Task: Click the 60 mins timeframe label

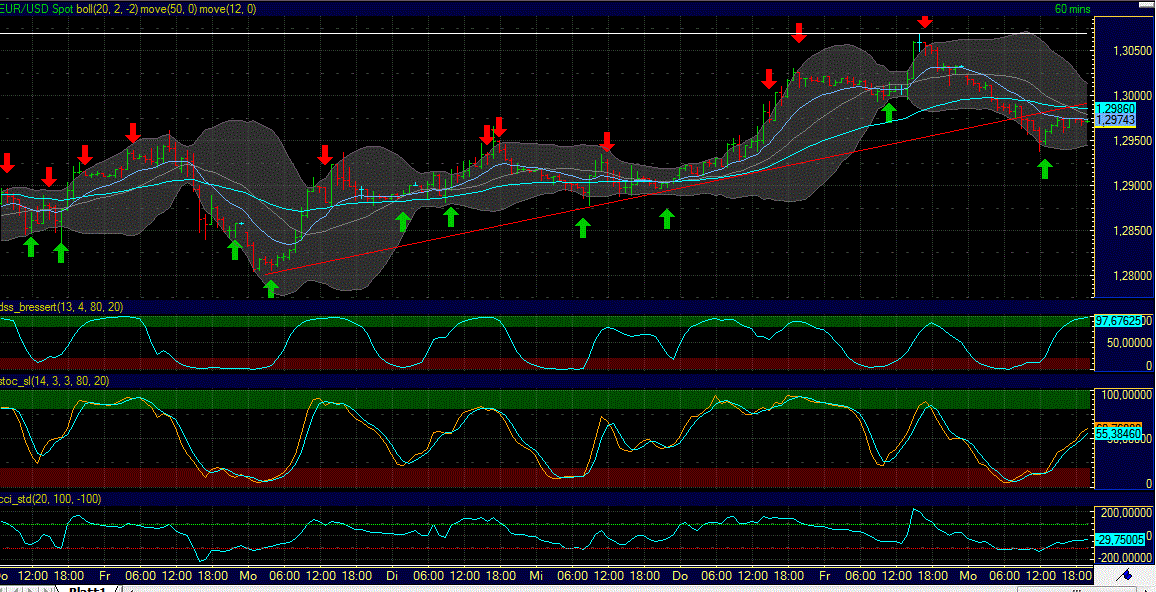Action: pos(1070,8)
